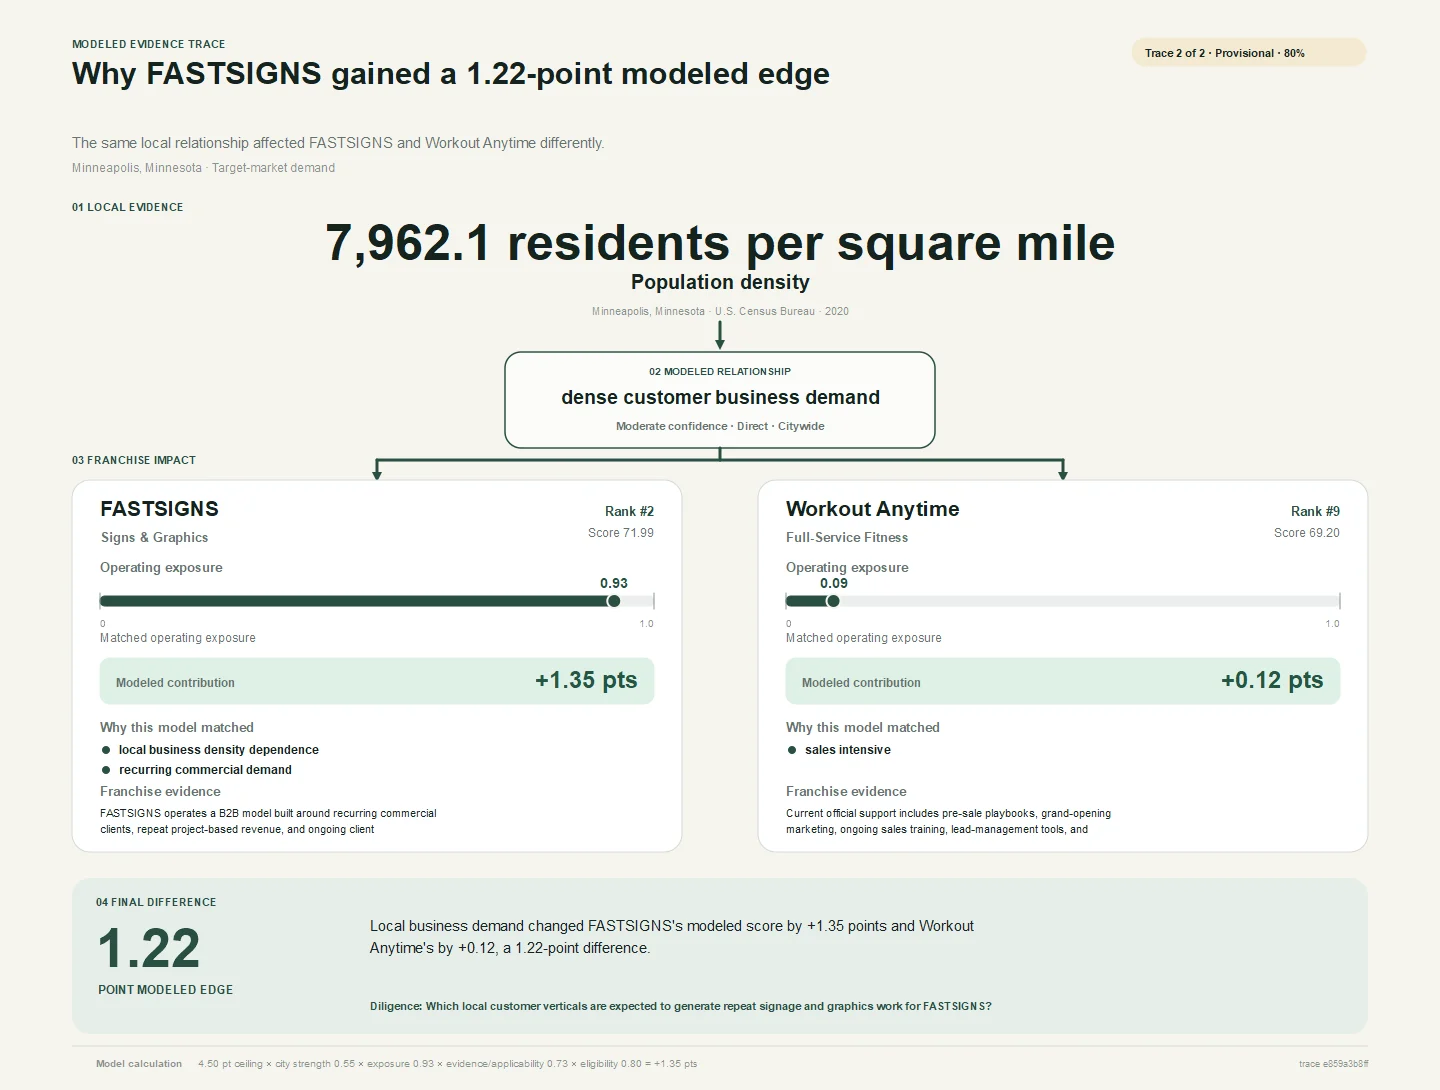1440x1090 pixels.
Task: Open the FASTSIGNS "Modeled contribution" +1.35 pts box
Action: pyautogui.click(x=377, y=681)
